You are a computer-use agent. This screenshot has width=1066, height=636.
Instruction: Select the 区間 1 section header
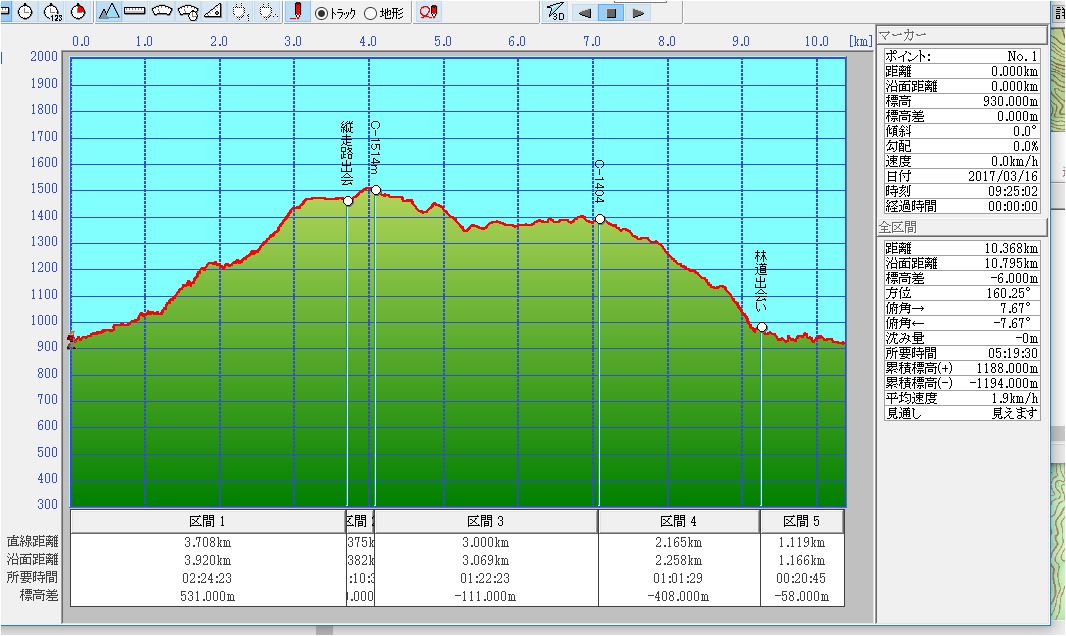point(207,521)
